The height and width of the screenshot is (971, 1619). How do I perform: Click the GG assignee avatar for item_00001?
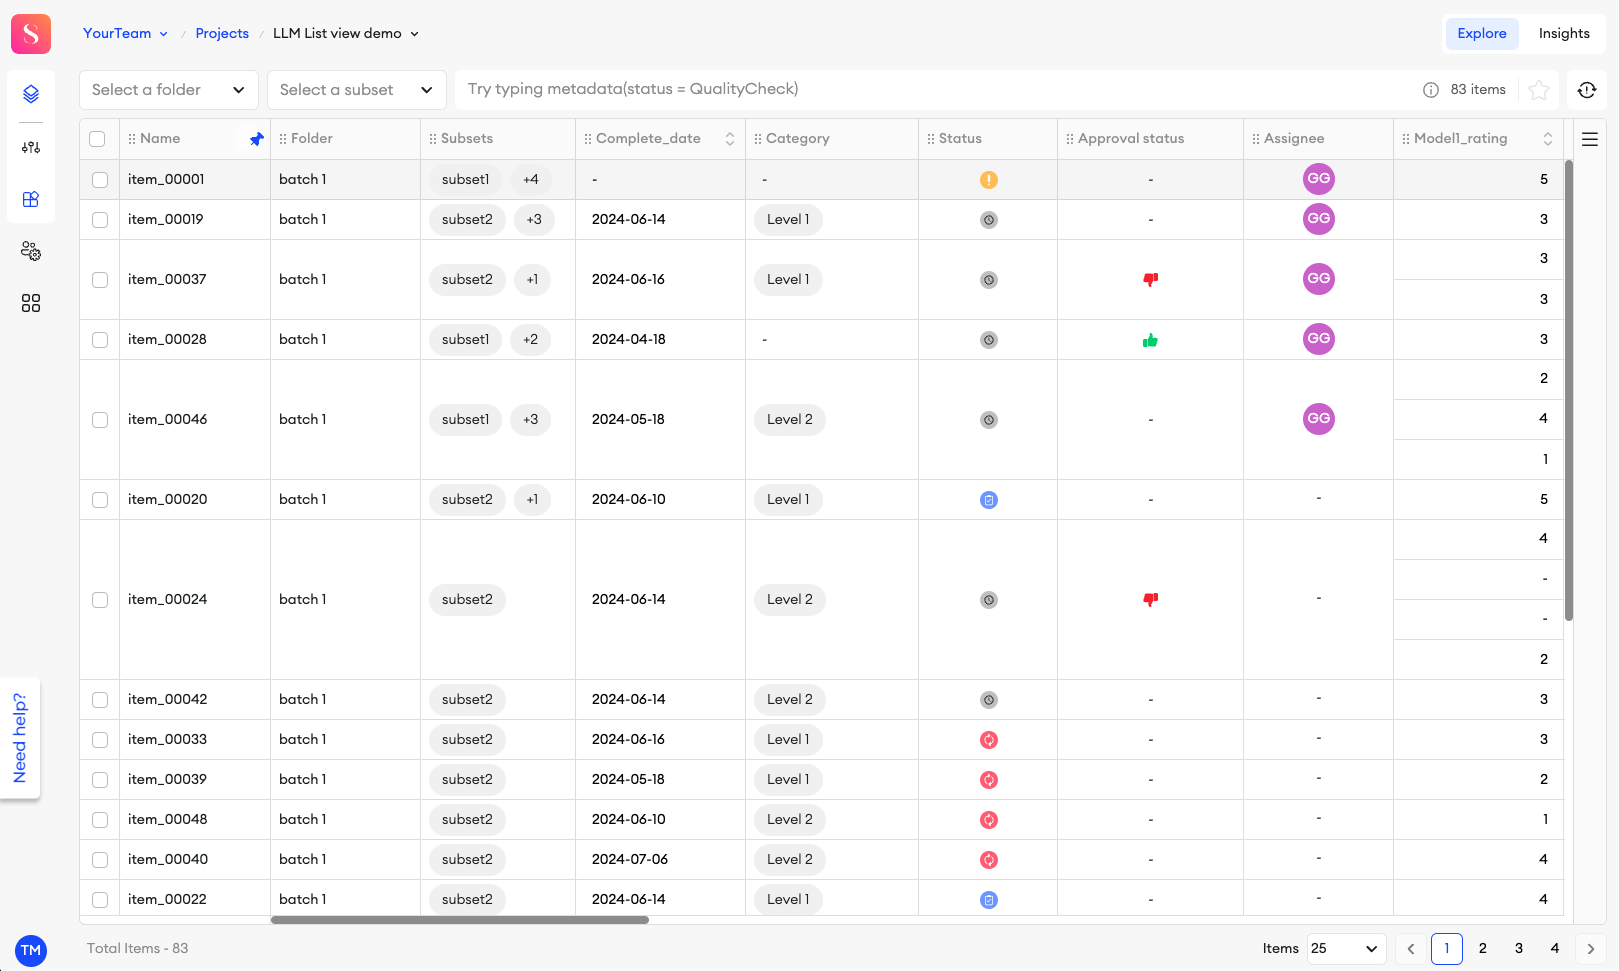click(x=1319, y=179)
